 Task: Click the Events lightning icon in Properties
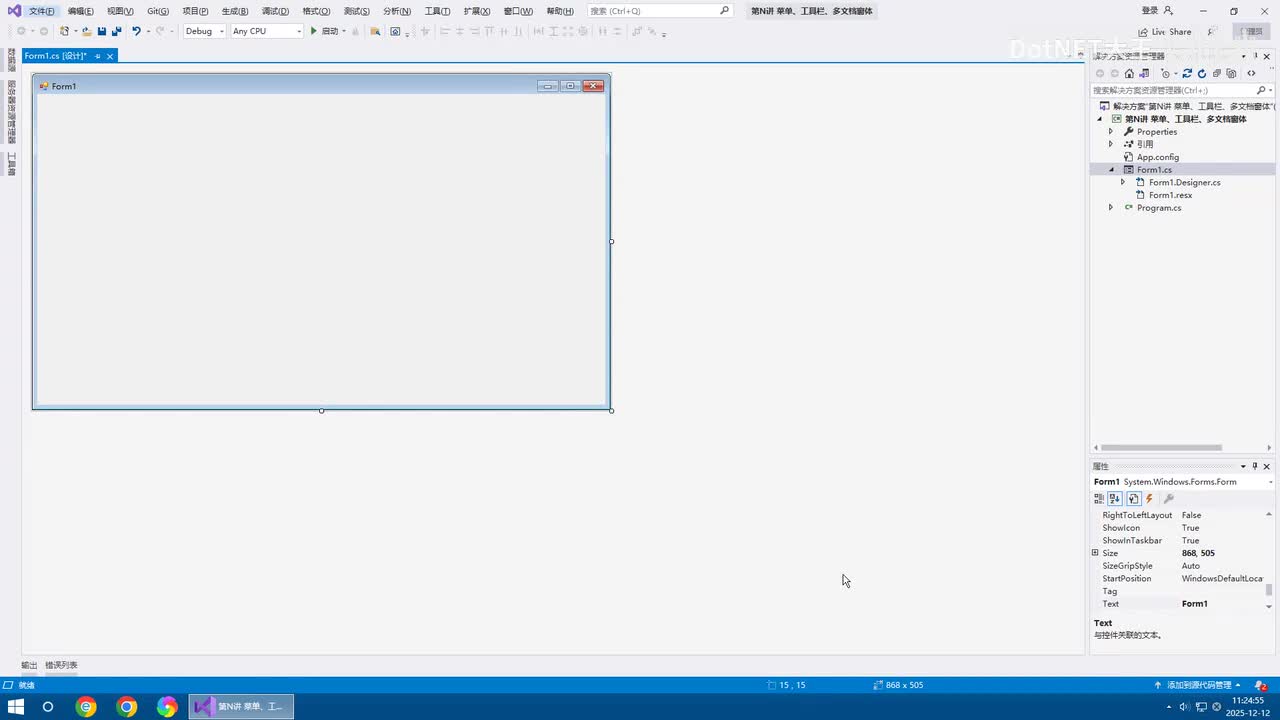click(1149, 498)
